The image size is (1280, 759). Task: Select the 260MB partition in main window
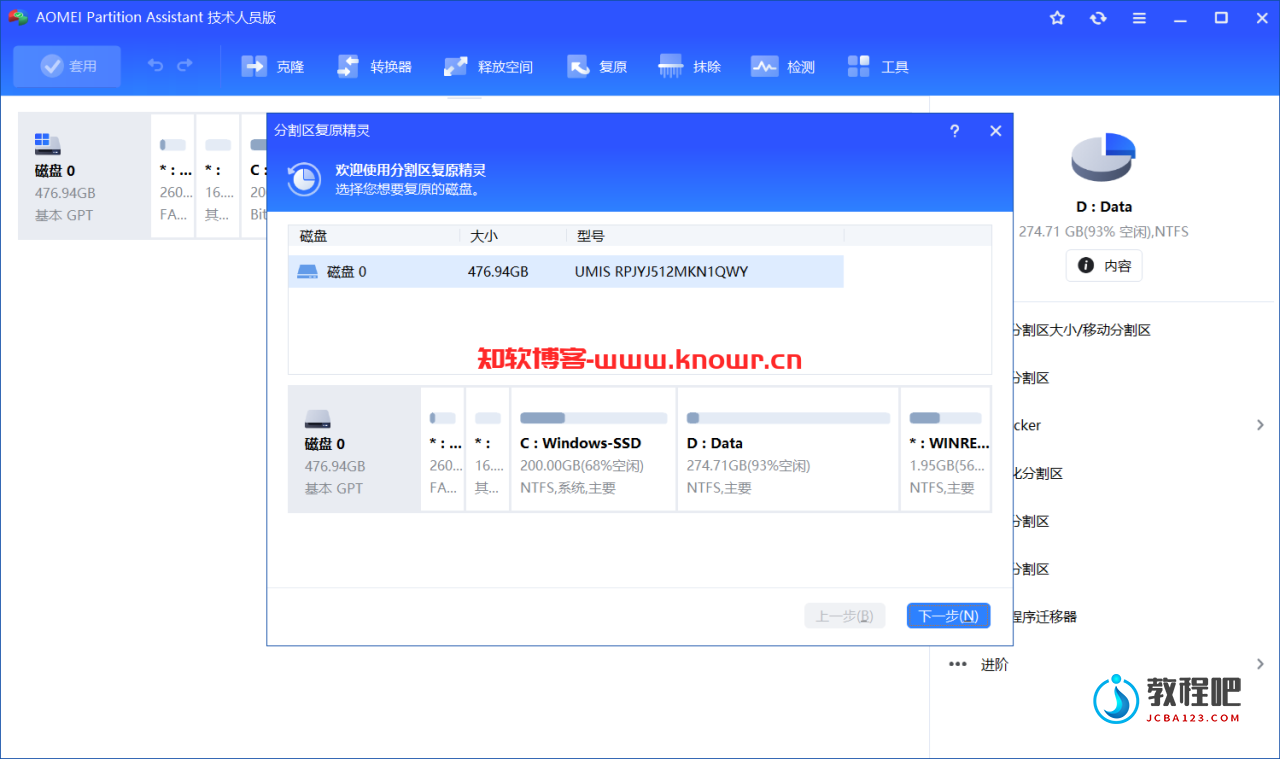[x=173, y=176]
